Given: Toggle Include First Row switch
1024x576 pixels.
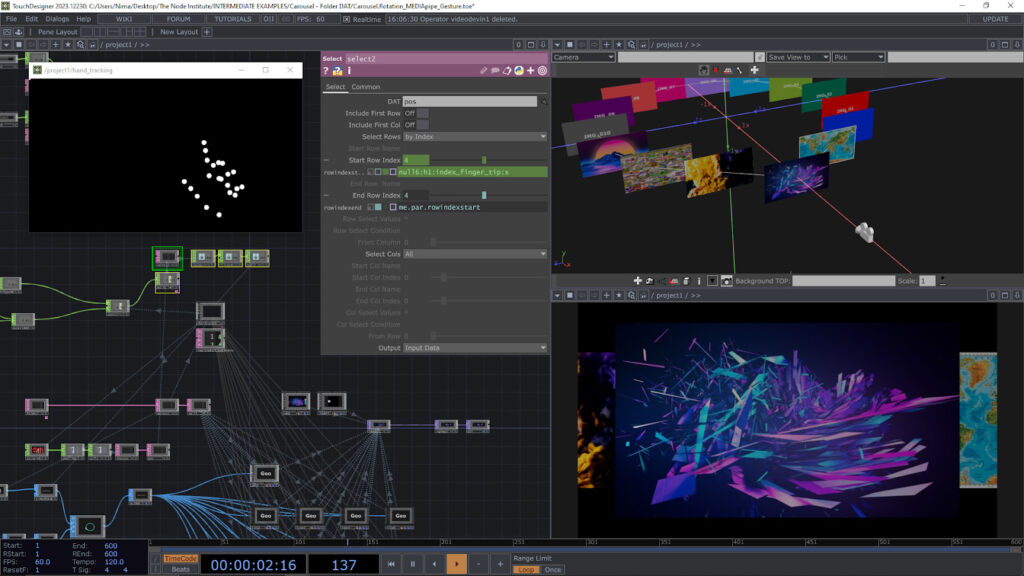Looking at the screenshot, I should (422, 113).
